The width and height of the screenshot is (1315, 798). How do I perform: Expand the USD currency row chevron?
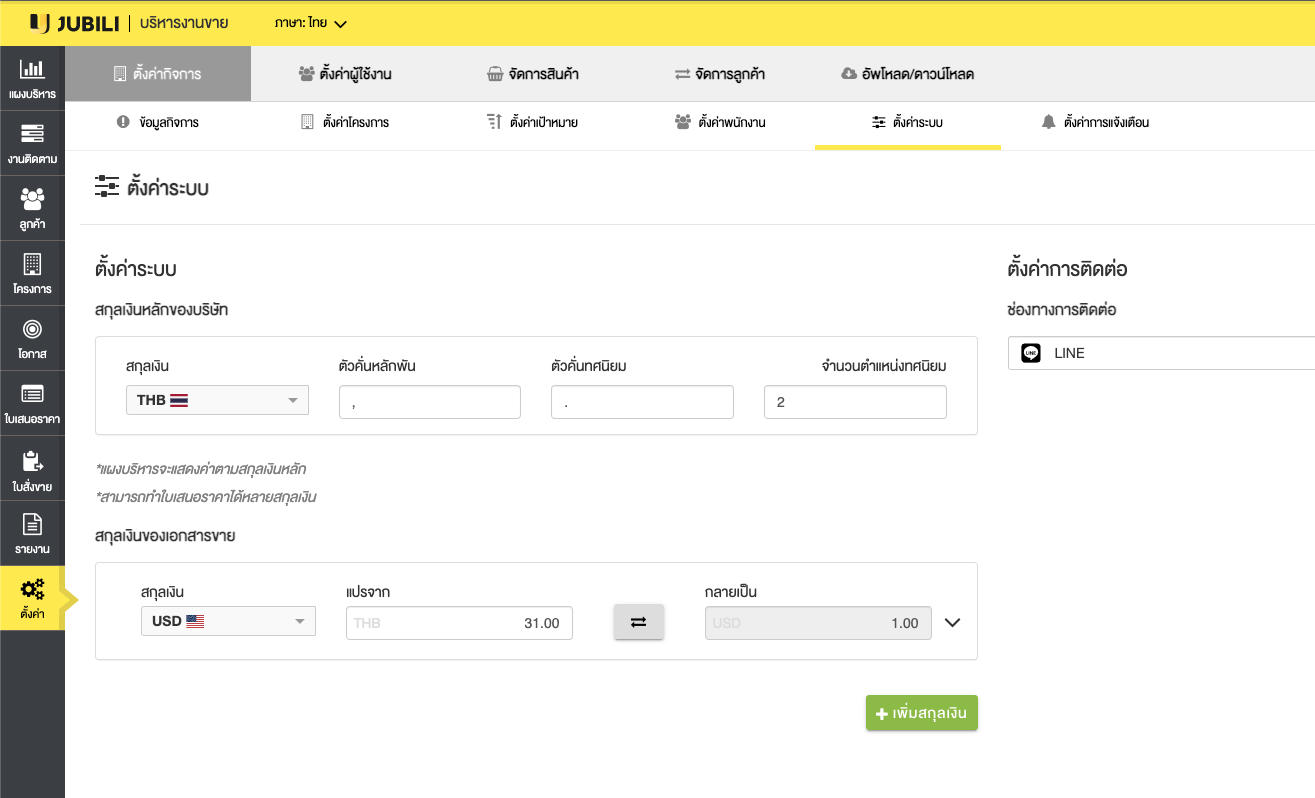(x=952, y=622)
